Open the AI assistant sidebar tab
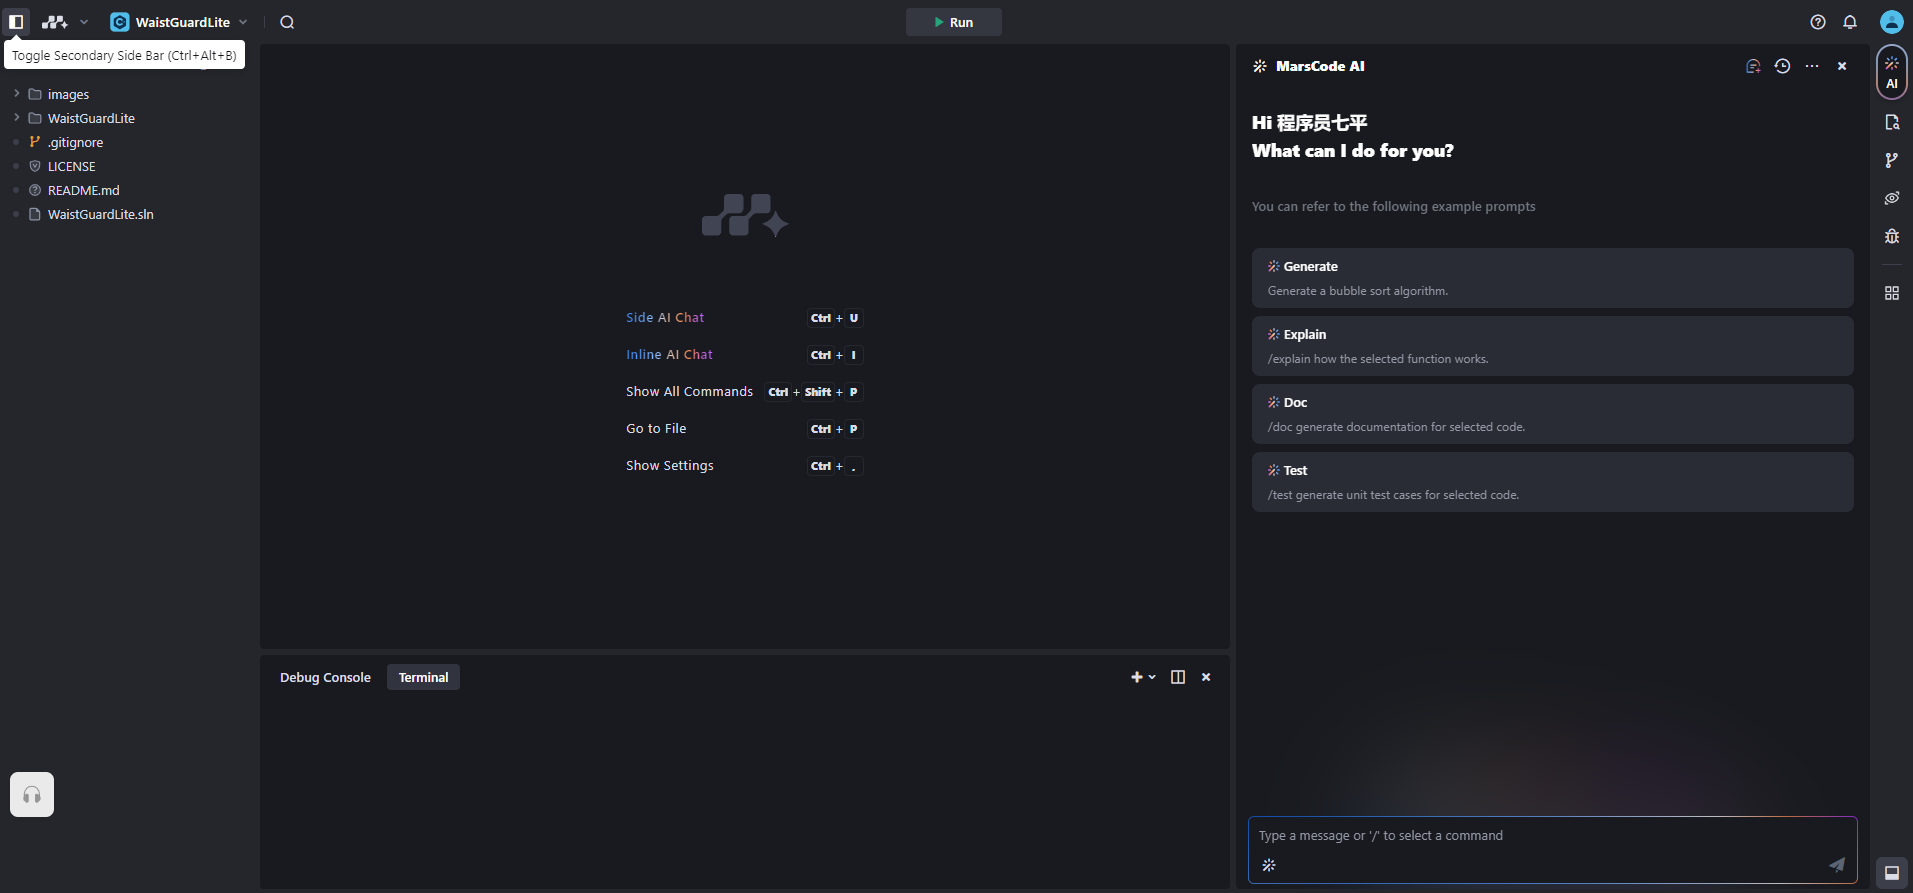 [x=1891, y=73]
